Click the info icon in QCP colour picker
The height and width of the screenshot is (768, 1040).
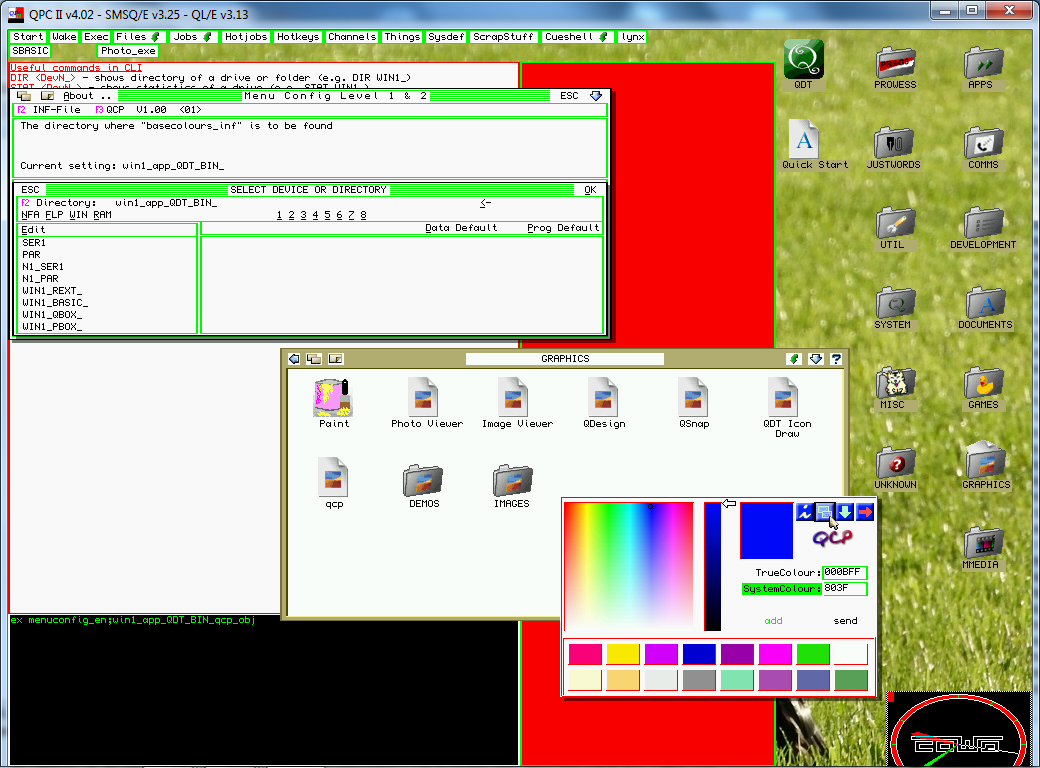[x=805, y=511]
